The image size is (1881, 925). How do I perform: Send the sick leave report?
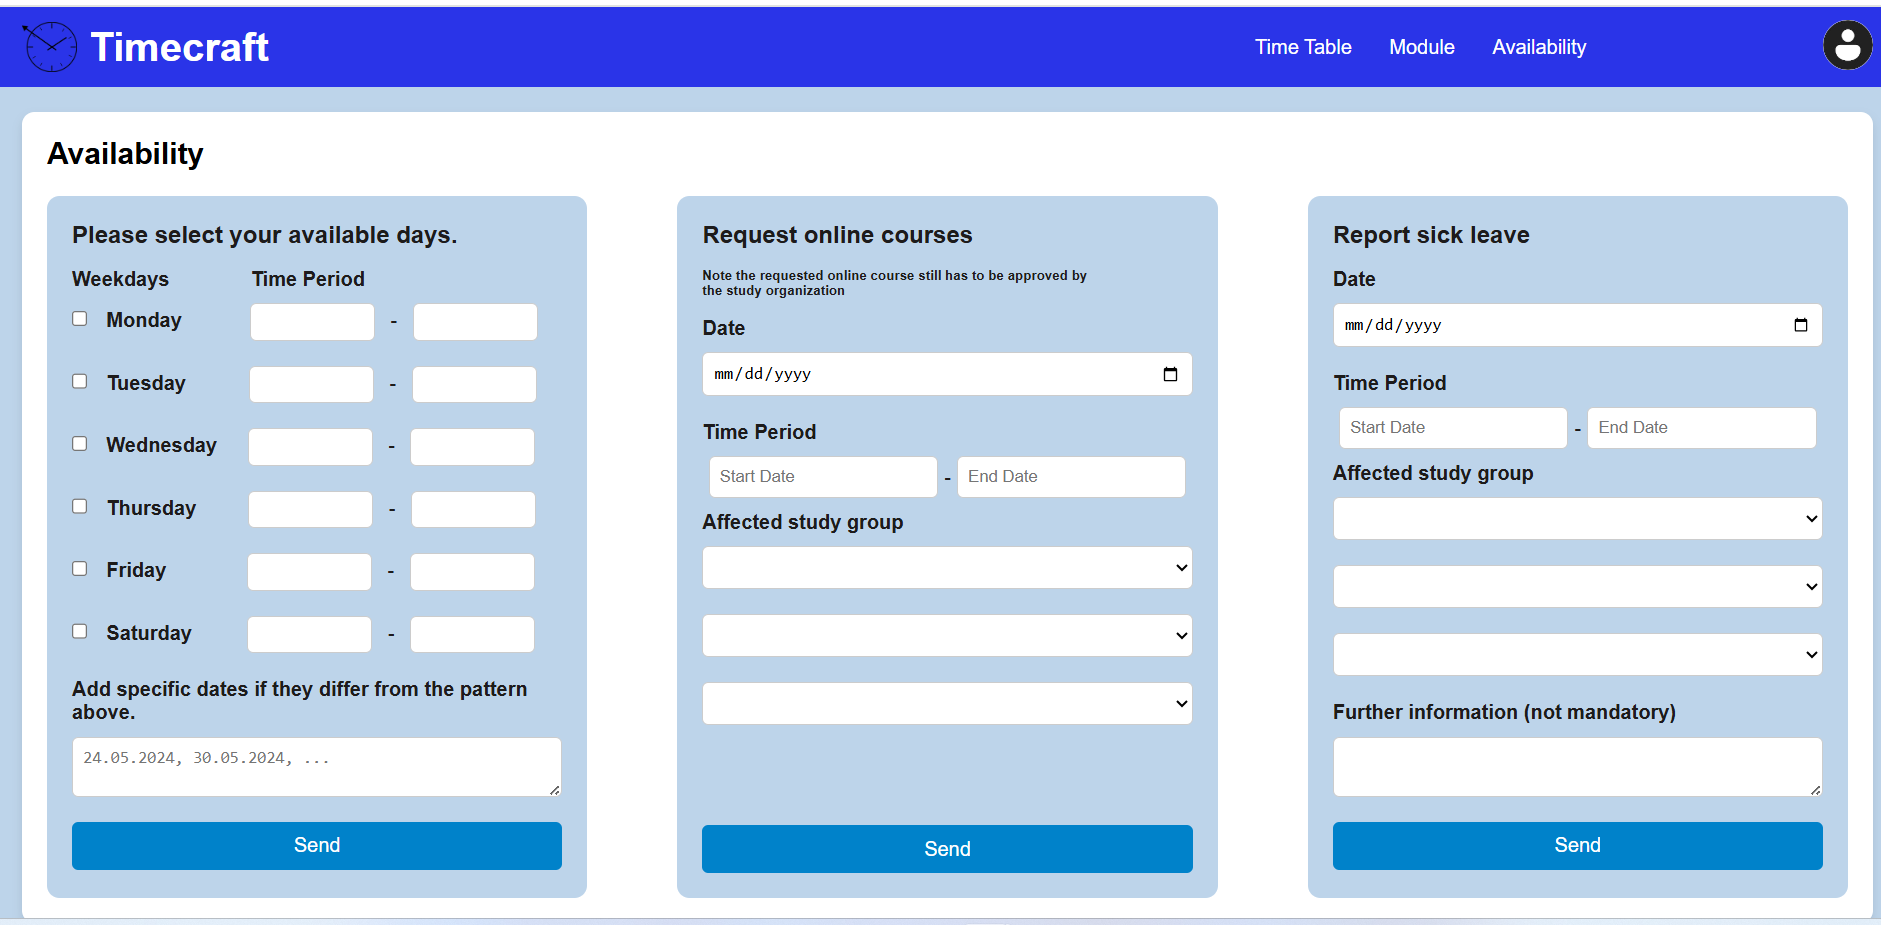[1577, 845]
